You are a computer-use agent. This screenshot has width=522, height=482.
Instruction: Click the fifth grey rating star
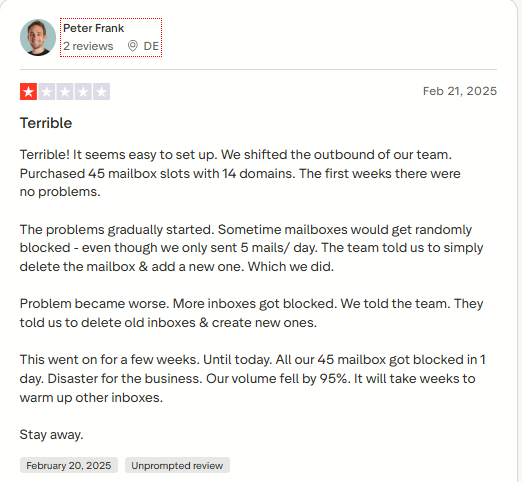pyautogui.click(x=101, y=92)
